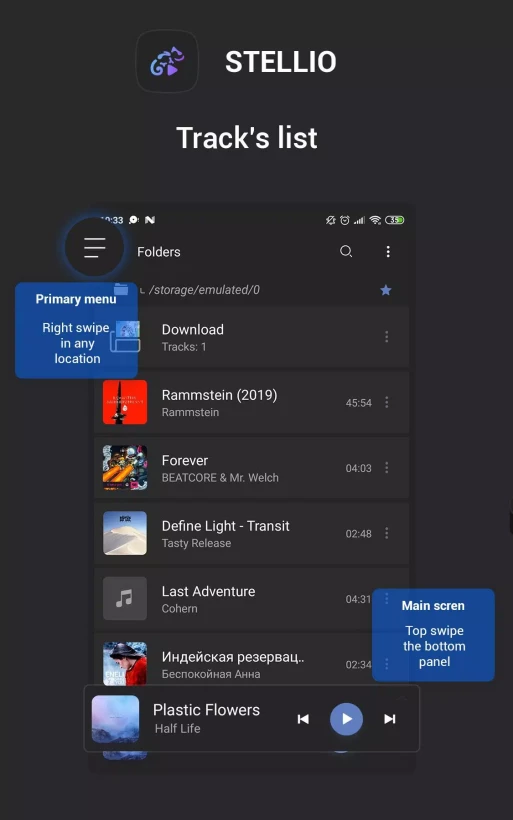
Task: Select the Индейская резервац.. track
Action: pos(252,659)
